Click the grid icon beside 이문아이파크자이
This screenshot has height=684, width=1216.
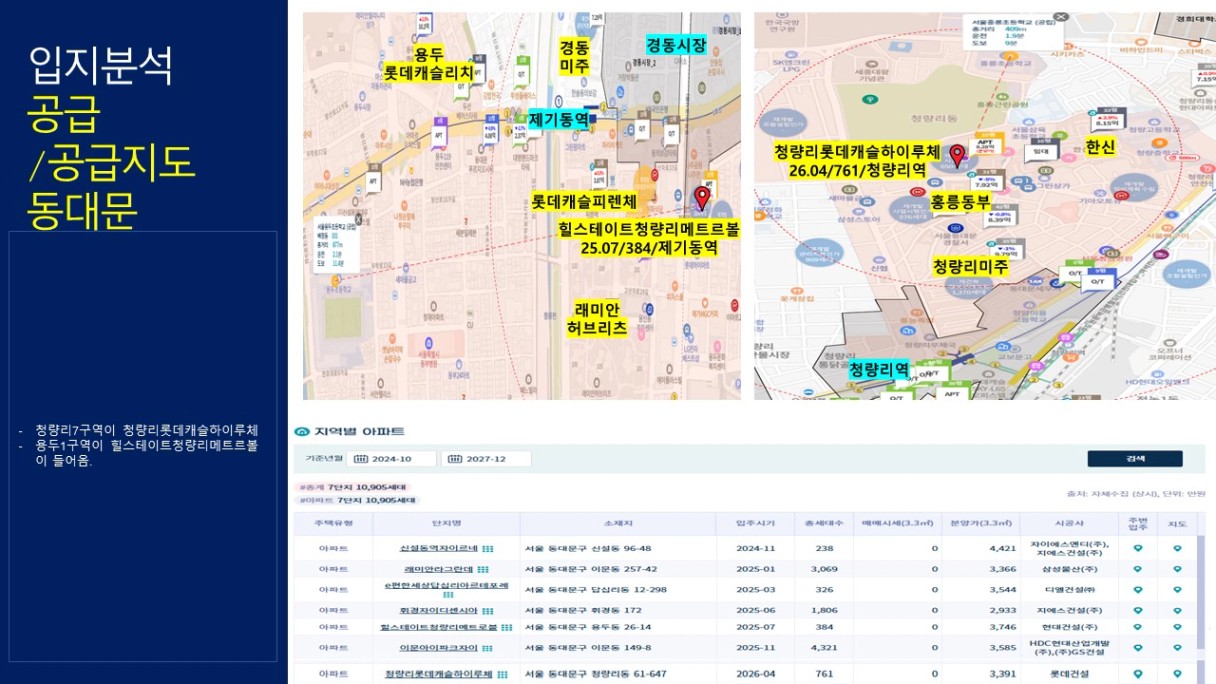coord(488,648)
